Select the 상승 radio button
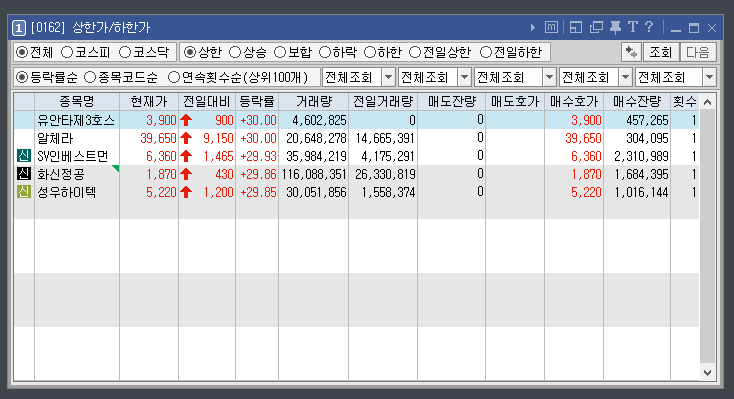The height and width of the screenshot is (399, 734). click(x=235, y=52)
